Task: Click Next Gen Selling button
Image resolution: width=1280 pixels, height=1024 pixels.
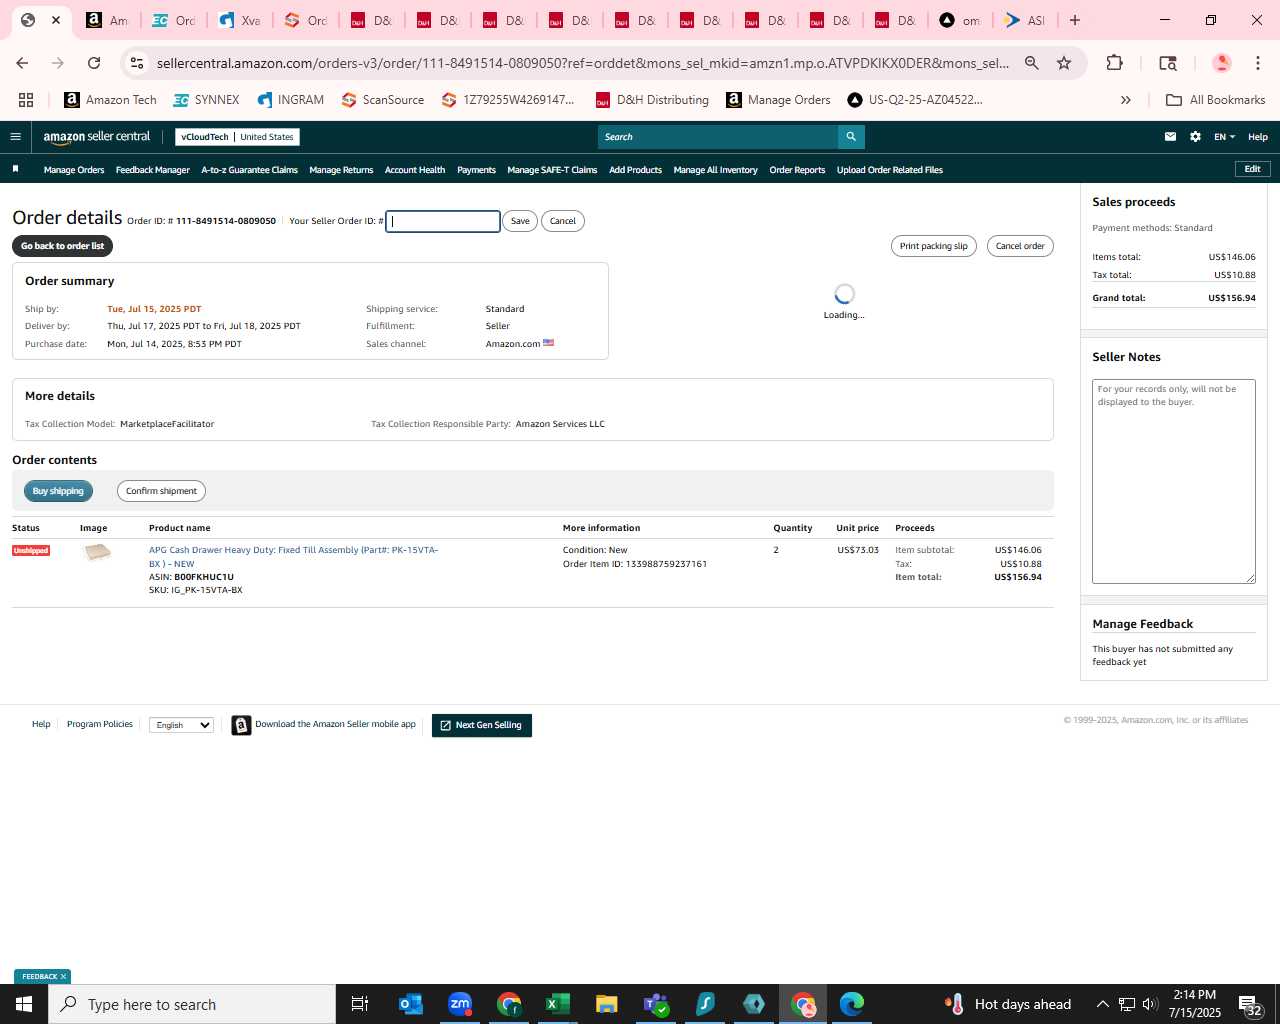Action: point(481,725)
